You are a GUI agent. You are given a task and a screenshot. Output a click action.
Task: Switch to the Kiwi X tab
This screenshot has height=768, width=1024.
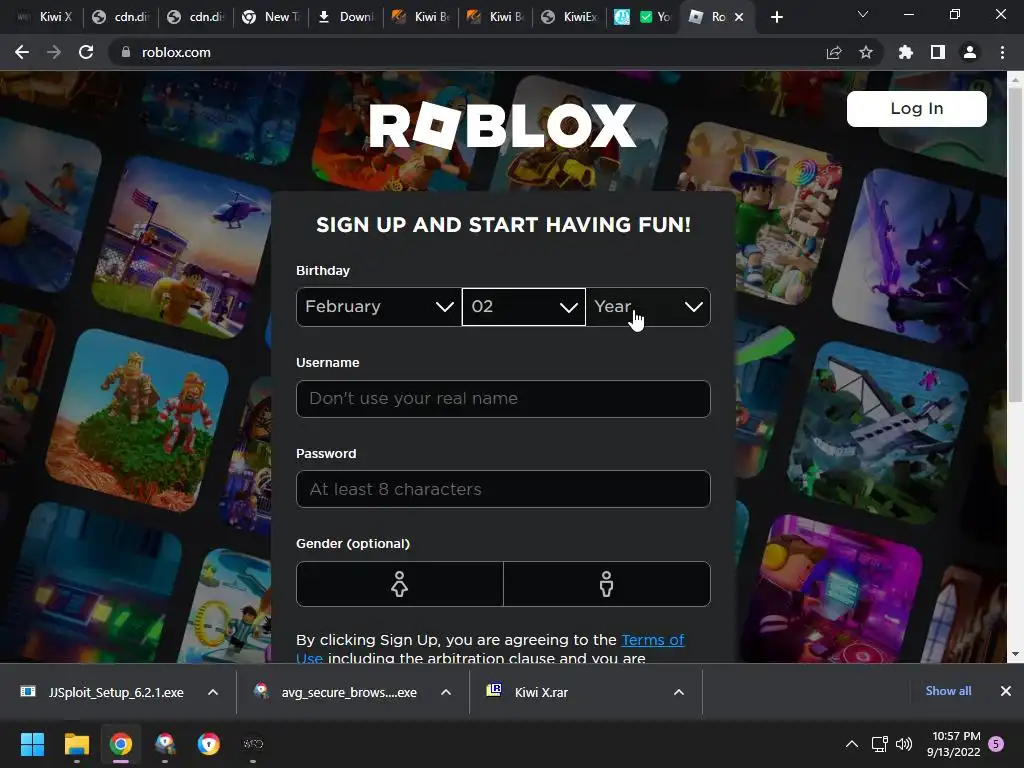(44, 17)
